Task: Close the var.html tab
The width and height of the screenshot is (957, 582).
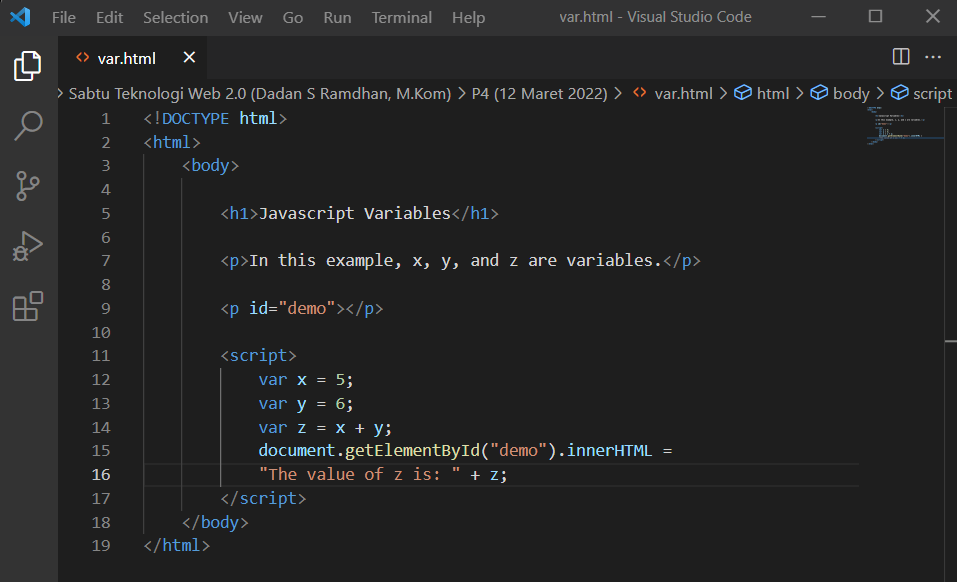Action: pos(189,57)
